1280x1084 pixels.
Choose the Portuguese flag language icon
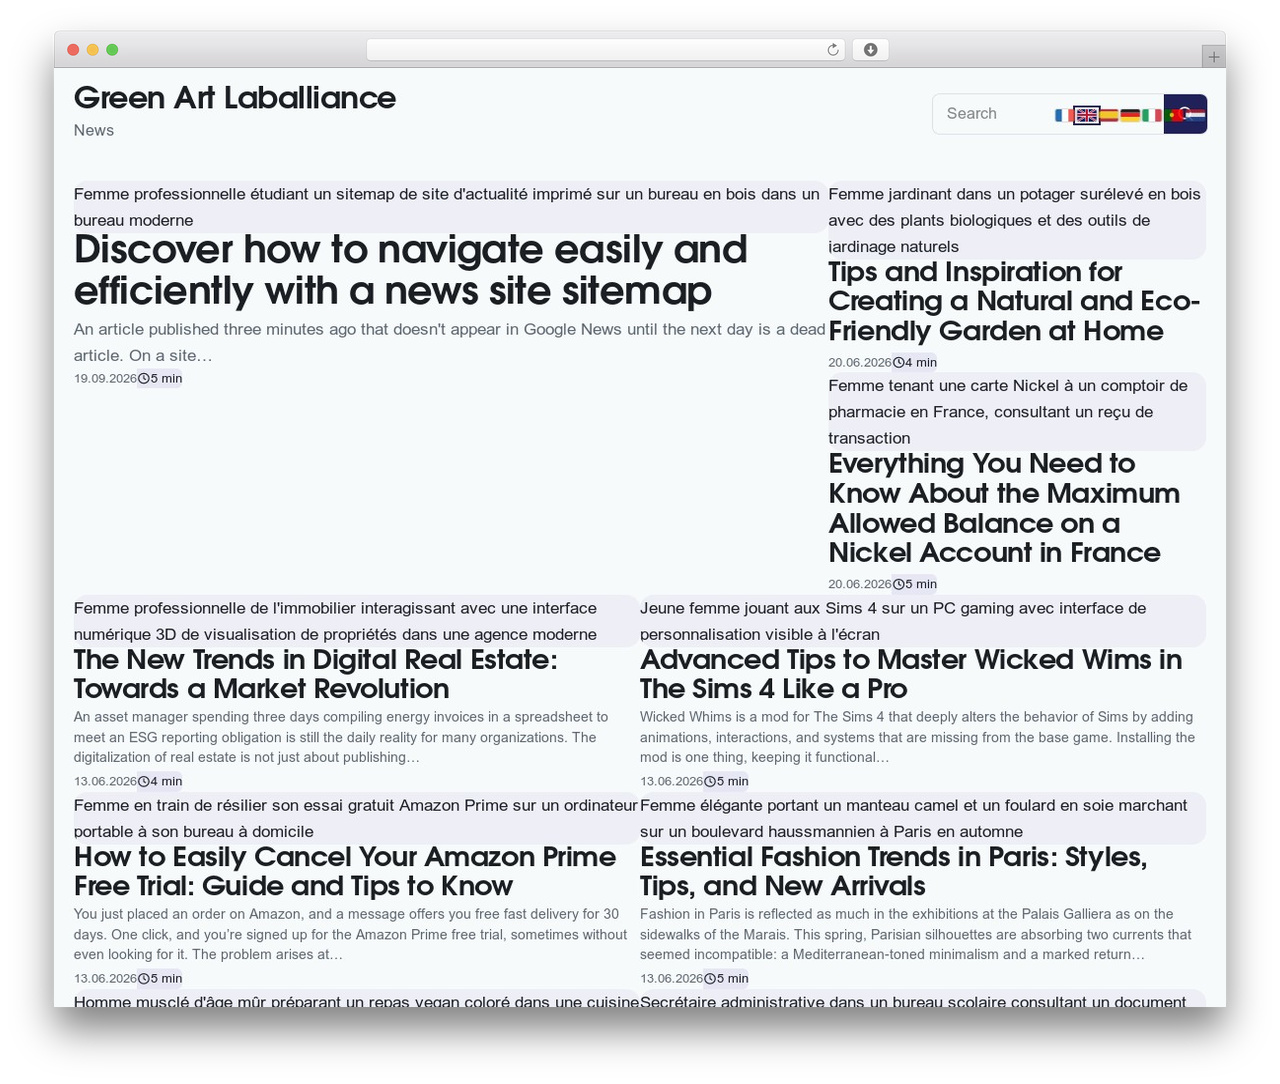click(1174, 115)
